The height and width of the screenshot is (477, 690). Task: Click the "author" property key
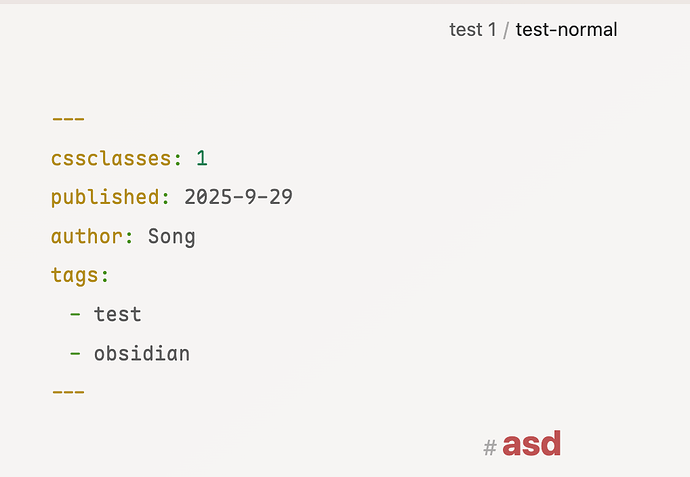point(87,237)
